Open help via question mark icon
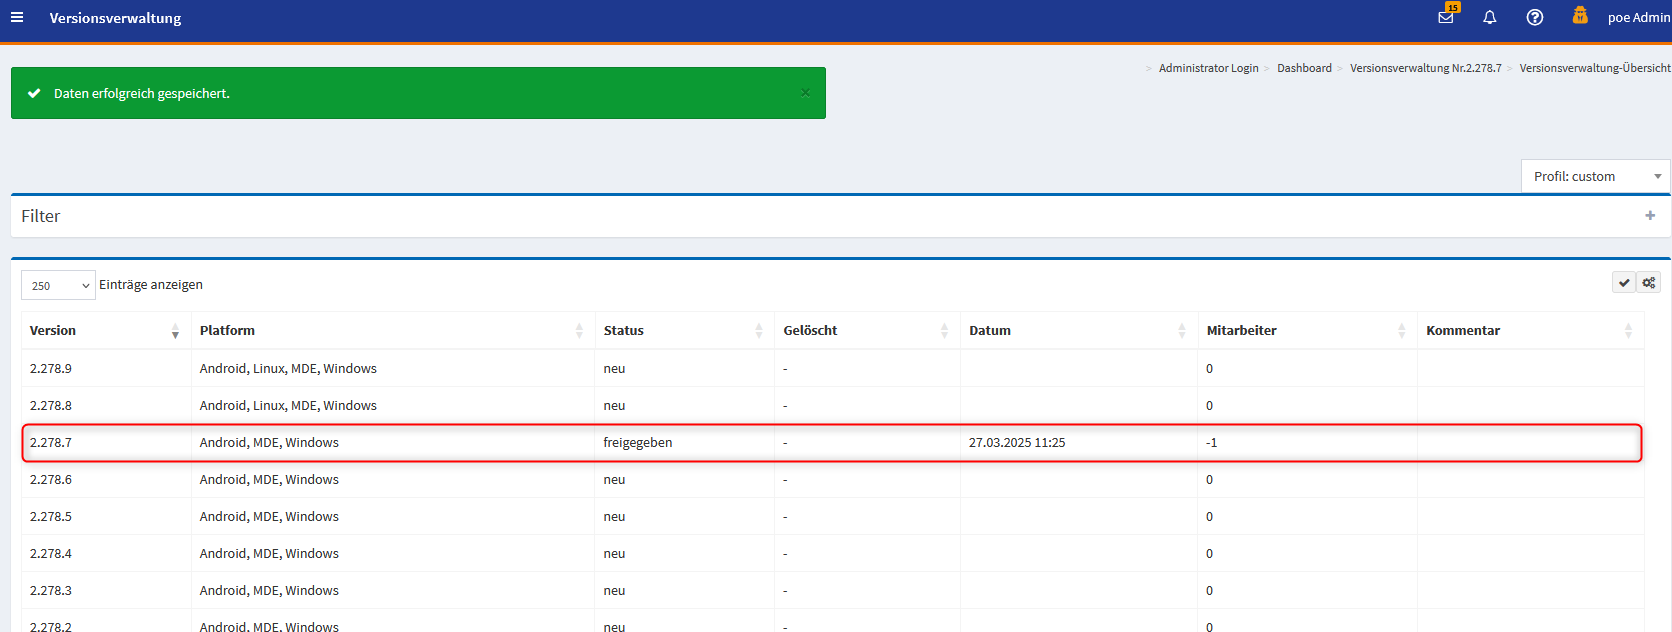 pos(1534,17)
